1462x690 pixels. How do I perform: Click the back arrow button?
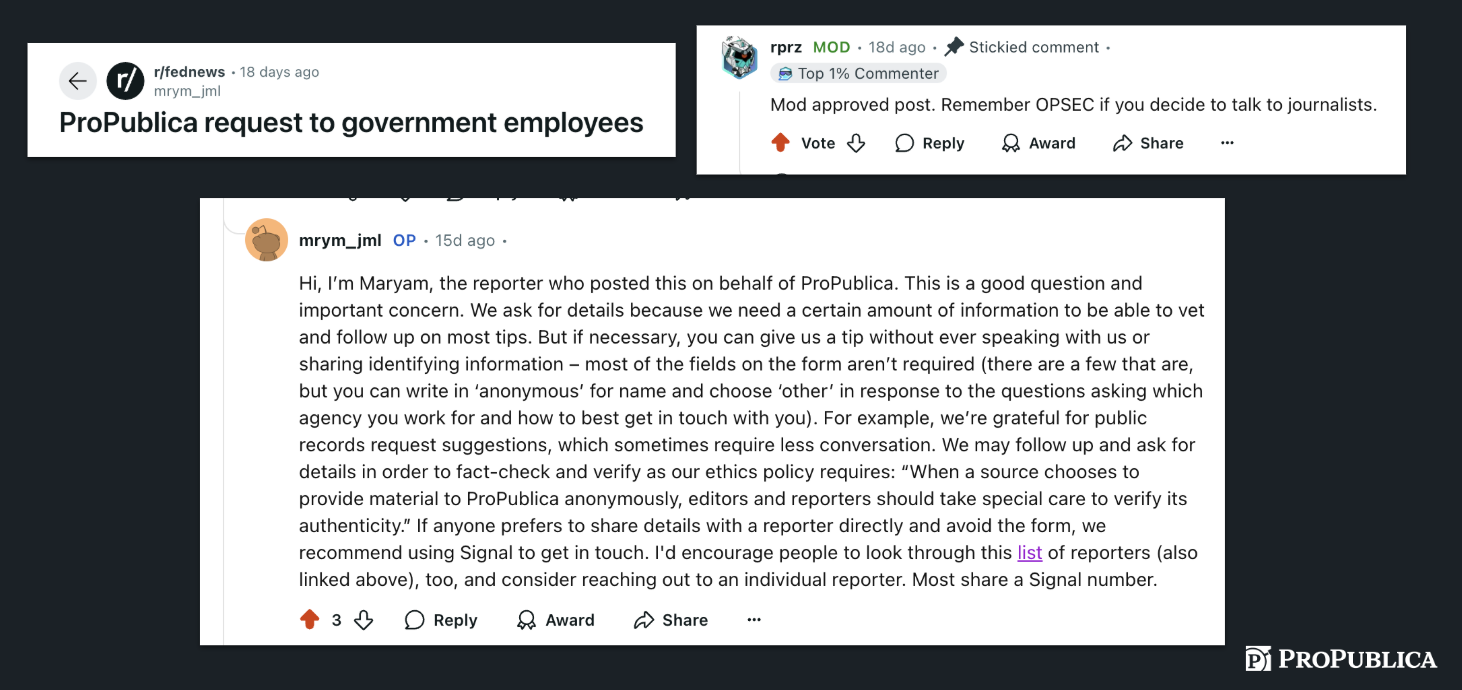click(78, 81)
